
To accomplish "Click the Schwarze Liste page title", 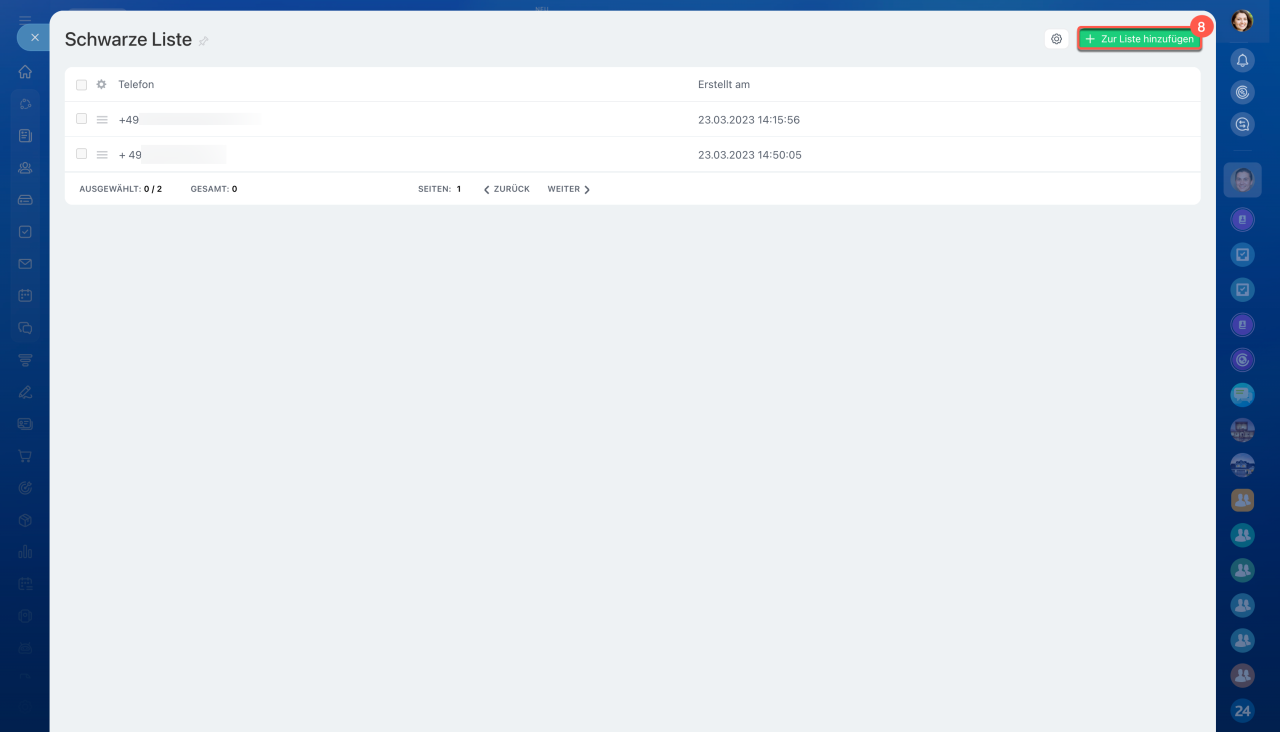I will [x=128, y=40].
